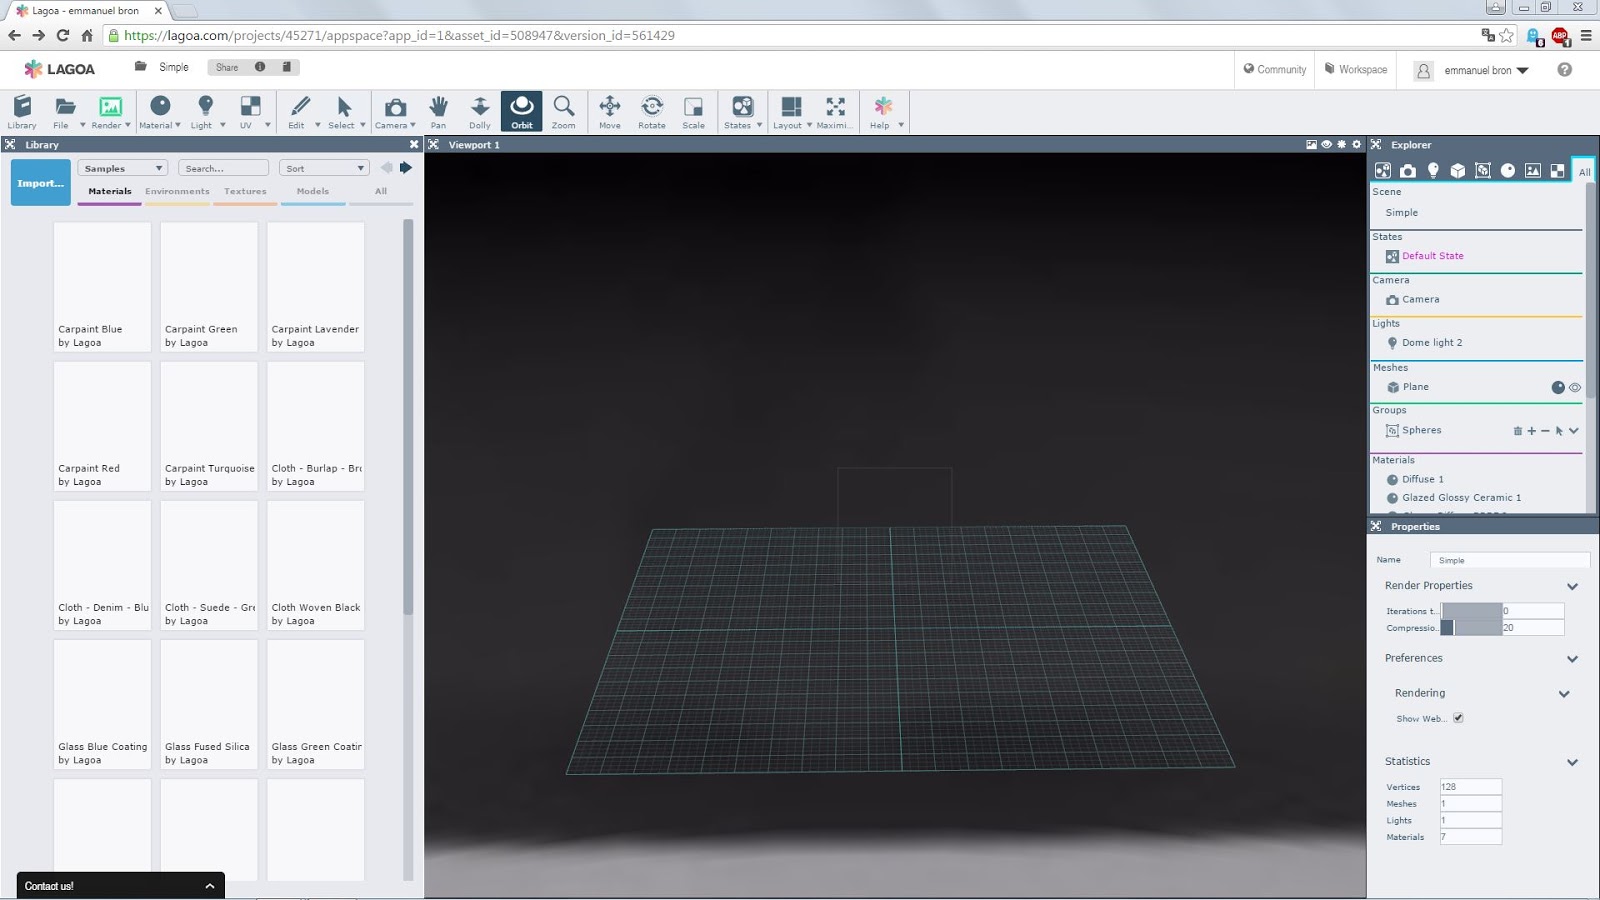Select the Orbit camera tool
1600x900 pixels.
pos(521,111)
